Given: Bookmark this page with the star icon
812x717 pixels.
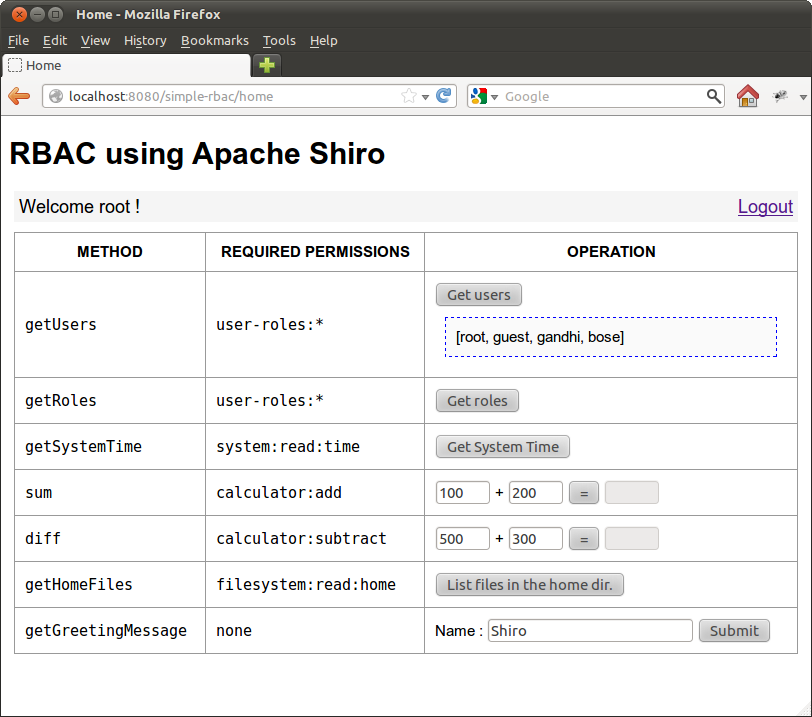Looking at the screenshot, I should click(x=408, y=97).
